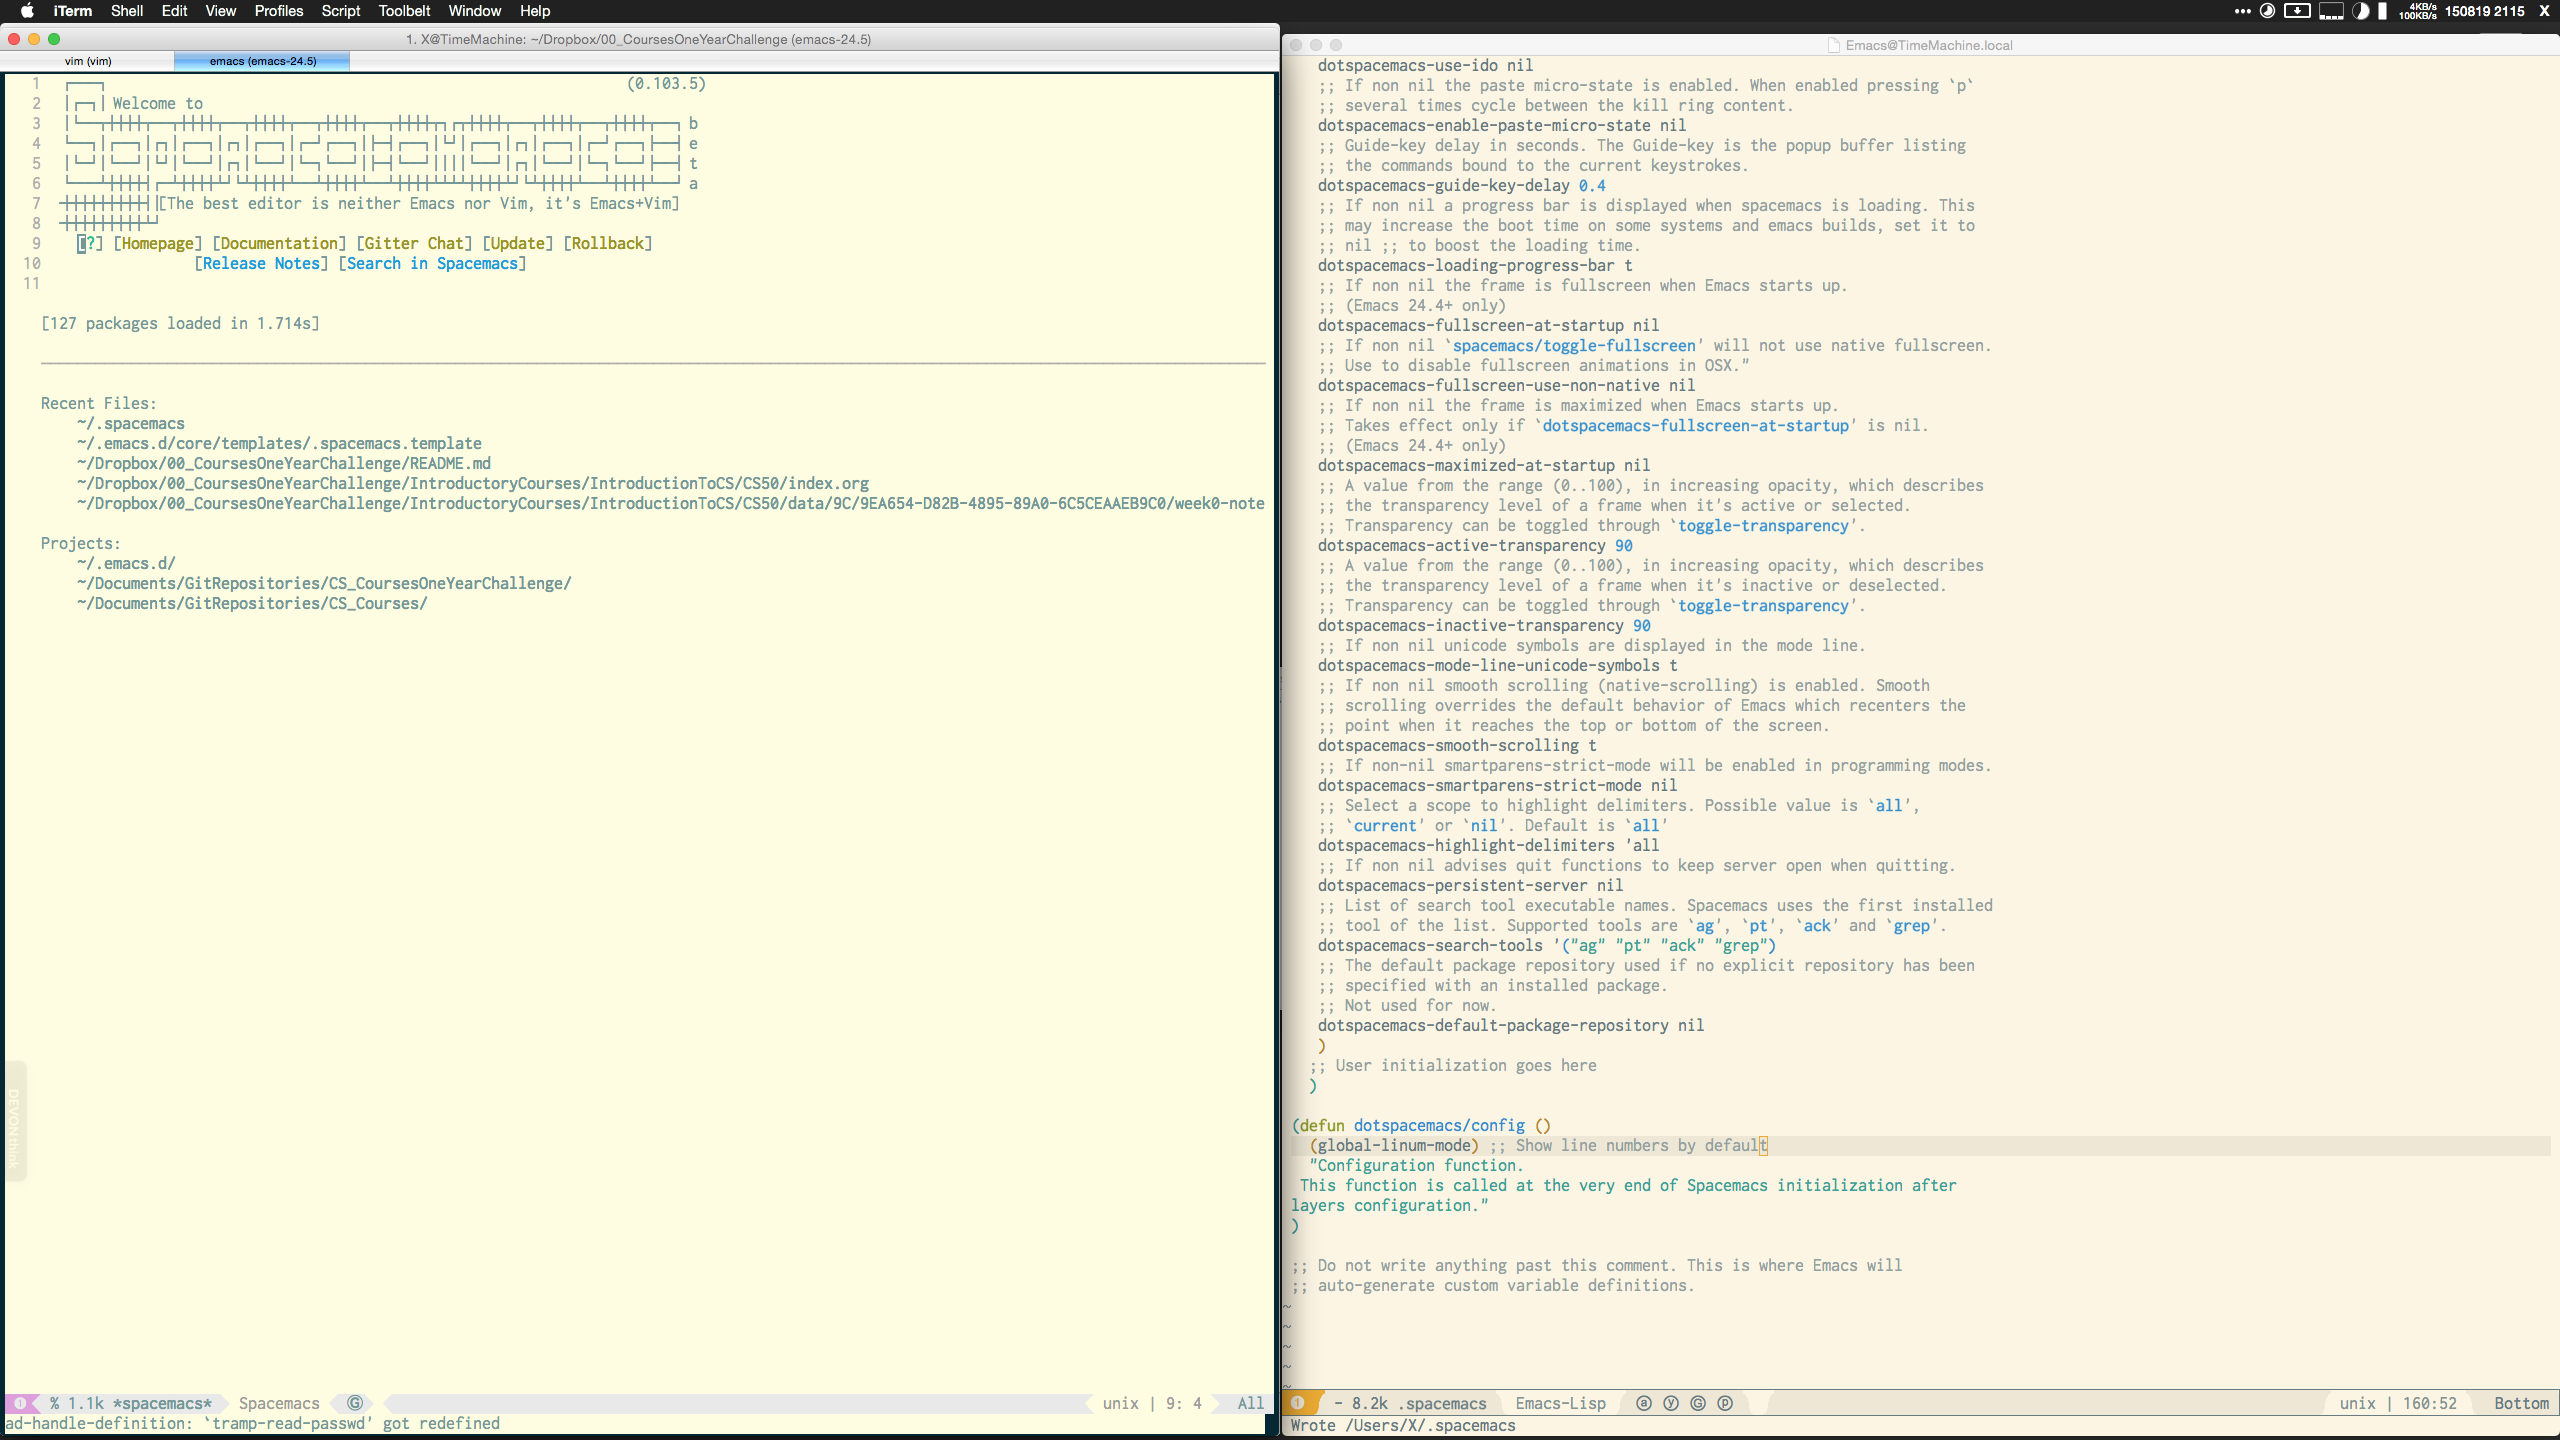The width and height of the screenshot is (2560, 1440).
Task: Click 'unix' encoding in right Emacs mode line
Action: pyautogui.click(x=2357, y=1403)
